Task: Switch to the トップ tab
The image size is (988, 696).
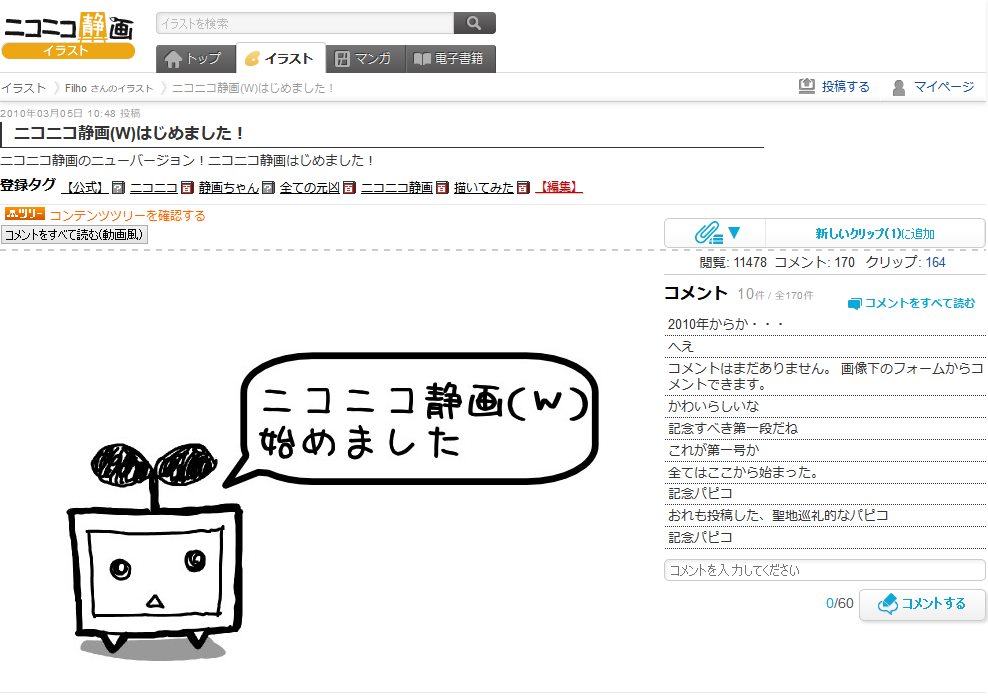Action: pos(195,58)
